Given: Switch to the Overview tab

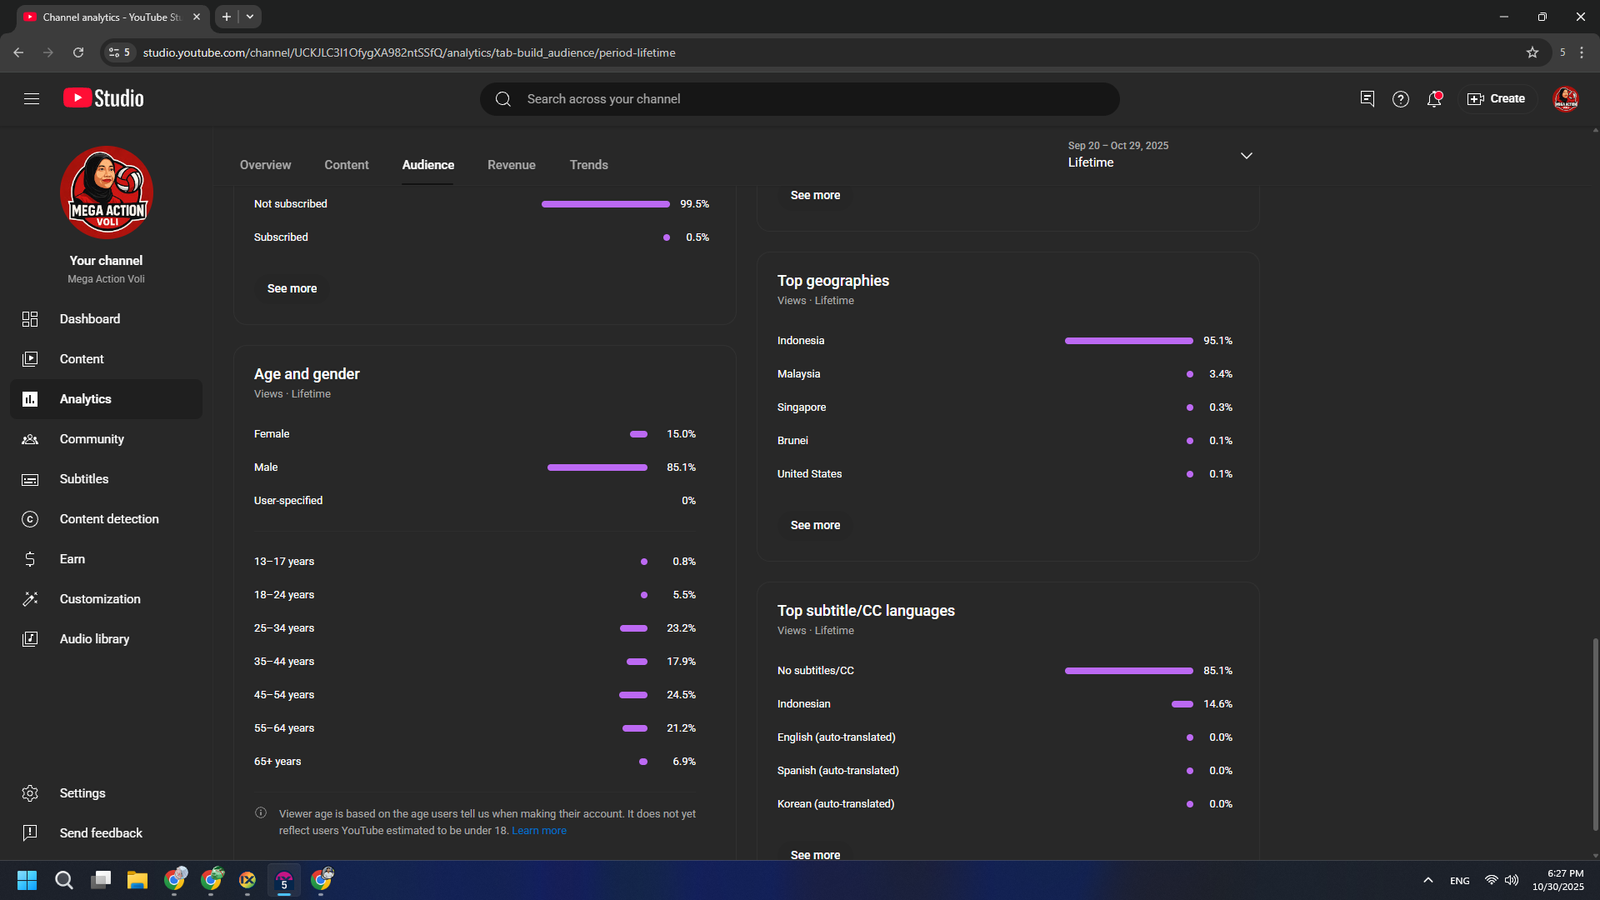Looking at the screenshot, I should (x=265, y=165).
